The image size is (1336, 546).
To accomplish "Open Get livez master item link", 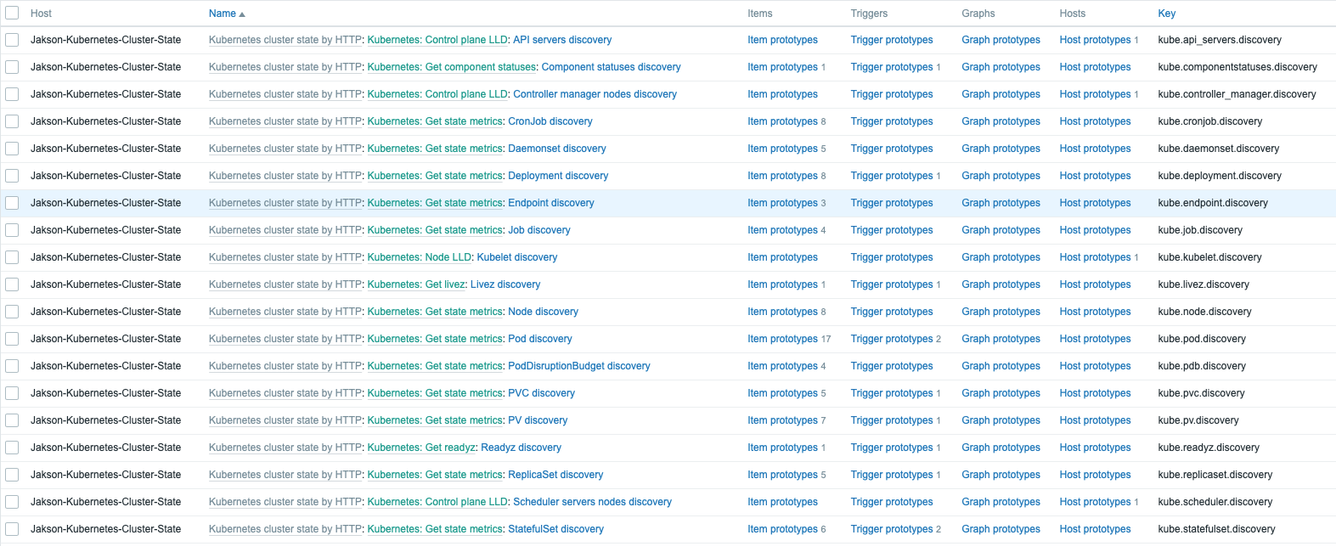I will (416, 284).
